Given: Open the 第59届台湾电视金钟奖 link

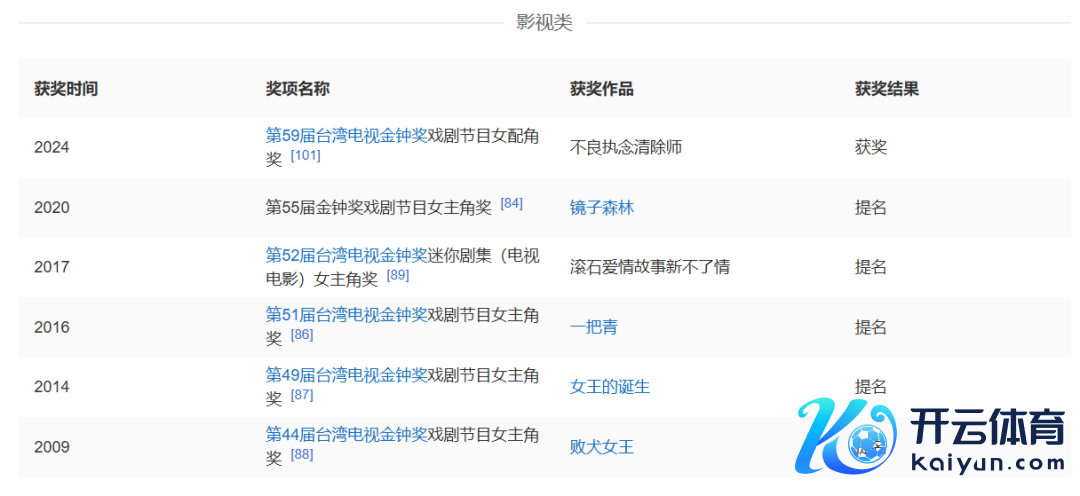Looking at the screenshot, I should coord(346,135).
